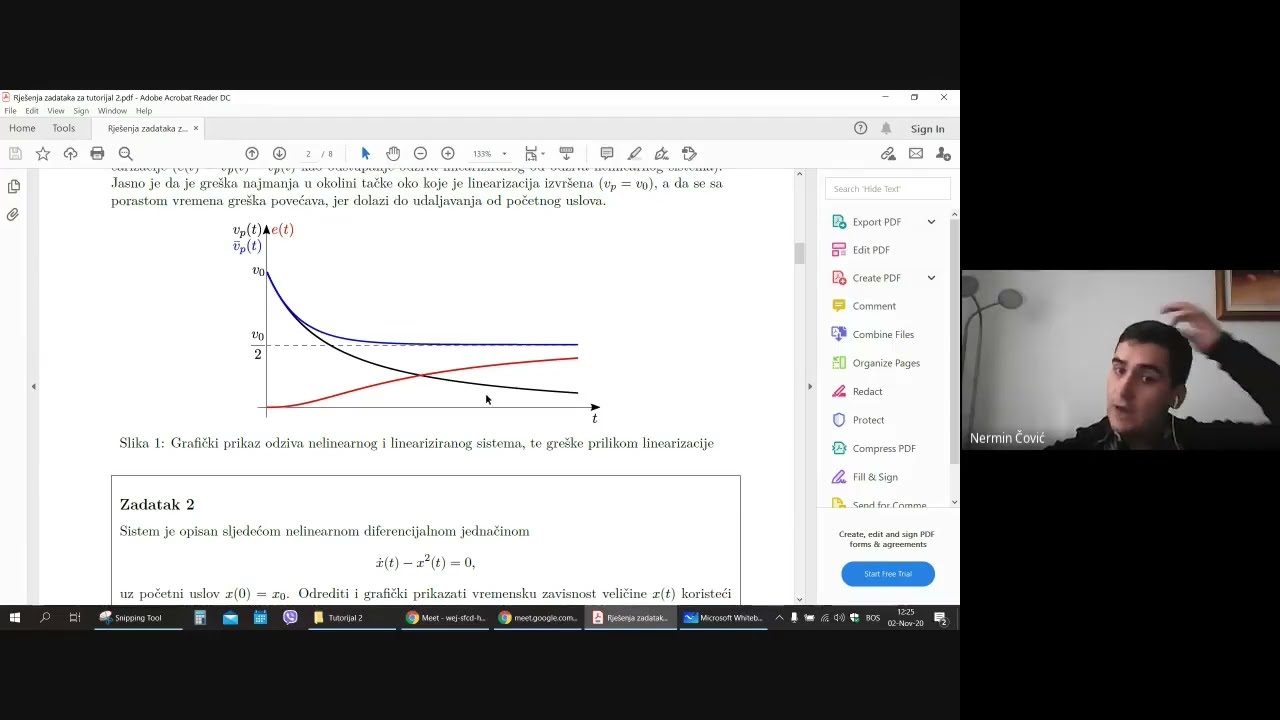Activate the hand pan tool
This screenshot has width=1280, height=720.
point(393,153)
